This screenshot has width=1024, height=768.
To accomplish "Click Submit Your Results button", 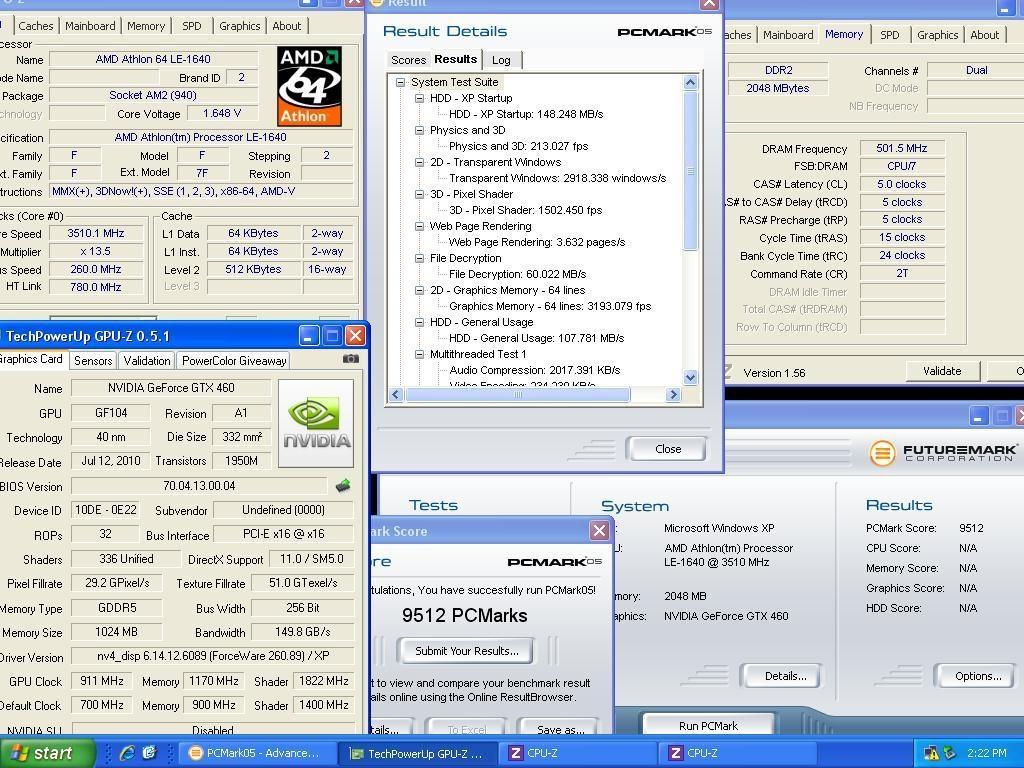I will pyautogui.click(x=466, y=650).
